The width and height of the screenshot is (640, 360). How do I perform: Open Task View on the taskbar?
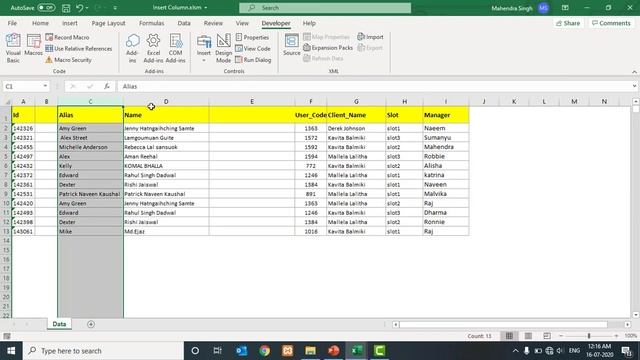218,351
